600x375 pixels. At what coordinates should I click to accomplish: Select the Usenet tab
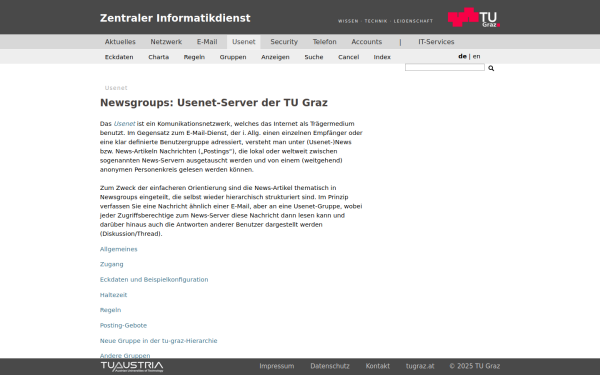(244, 42)
